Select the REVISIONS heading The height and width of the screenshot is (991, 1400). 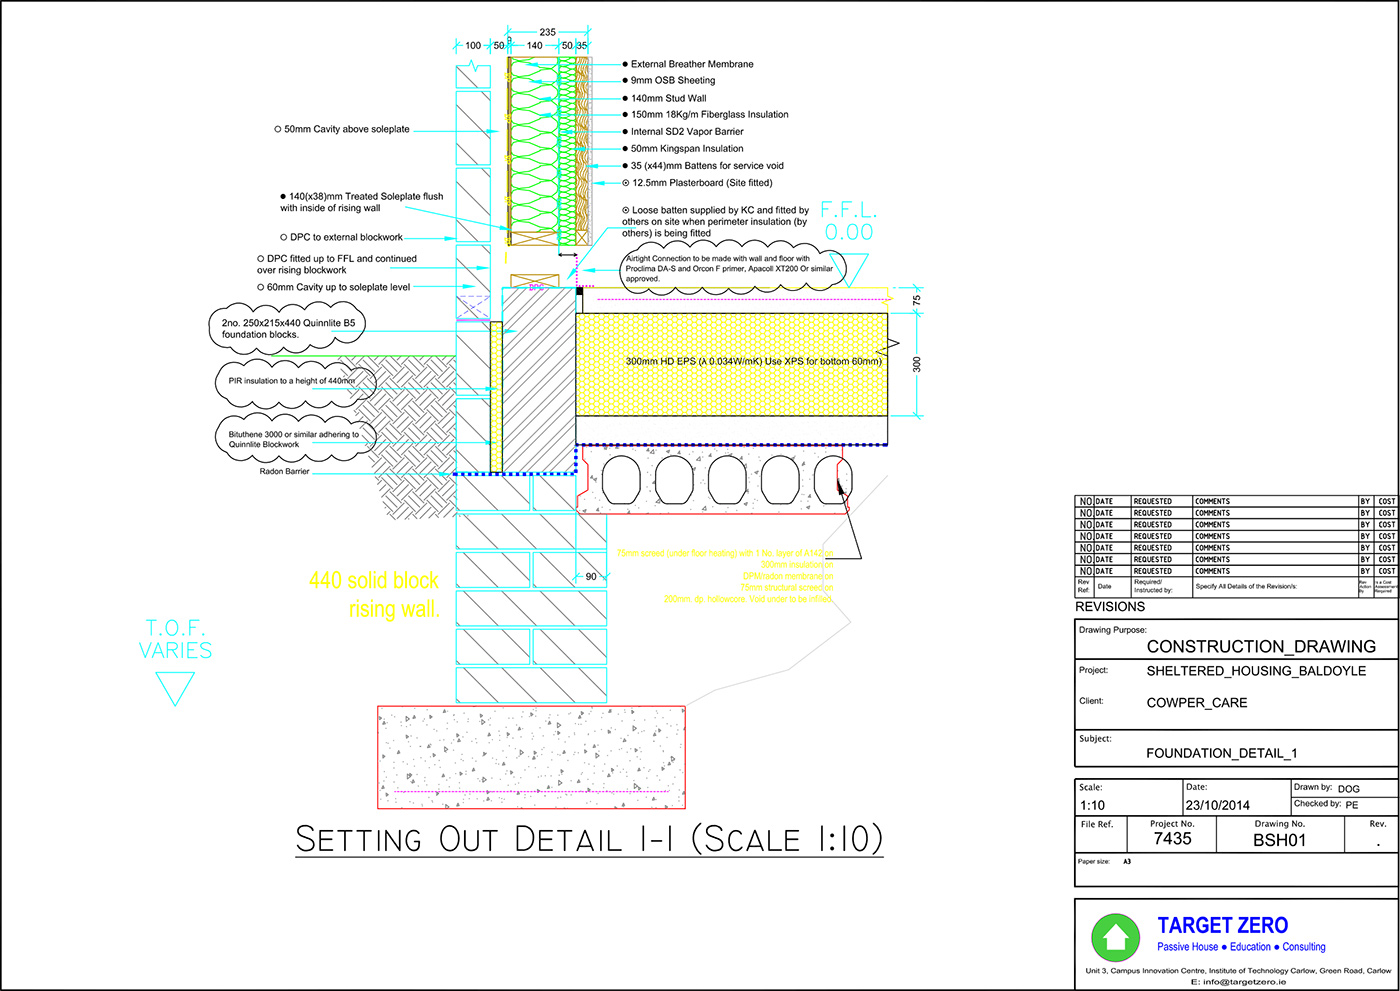(1110, 607)
